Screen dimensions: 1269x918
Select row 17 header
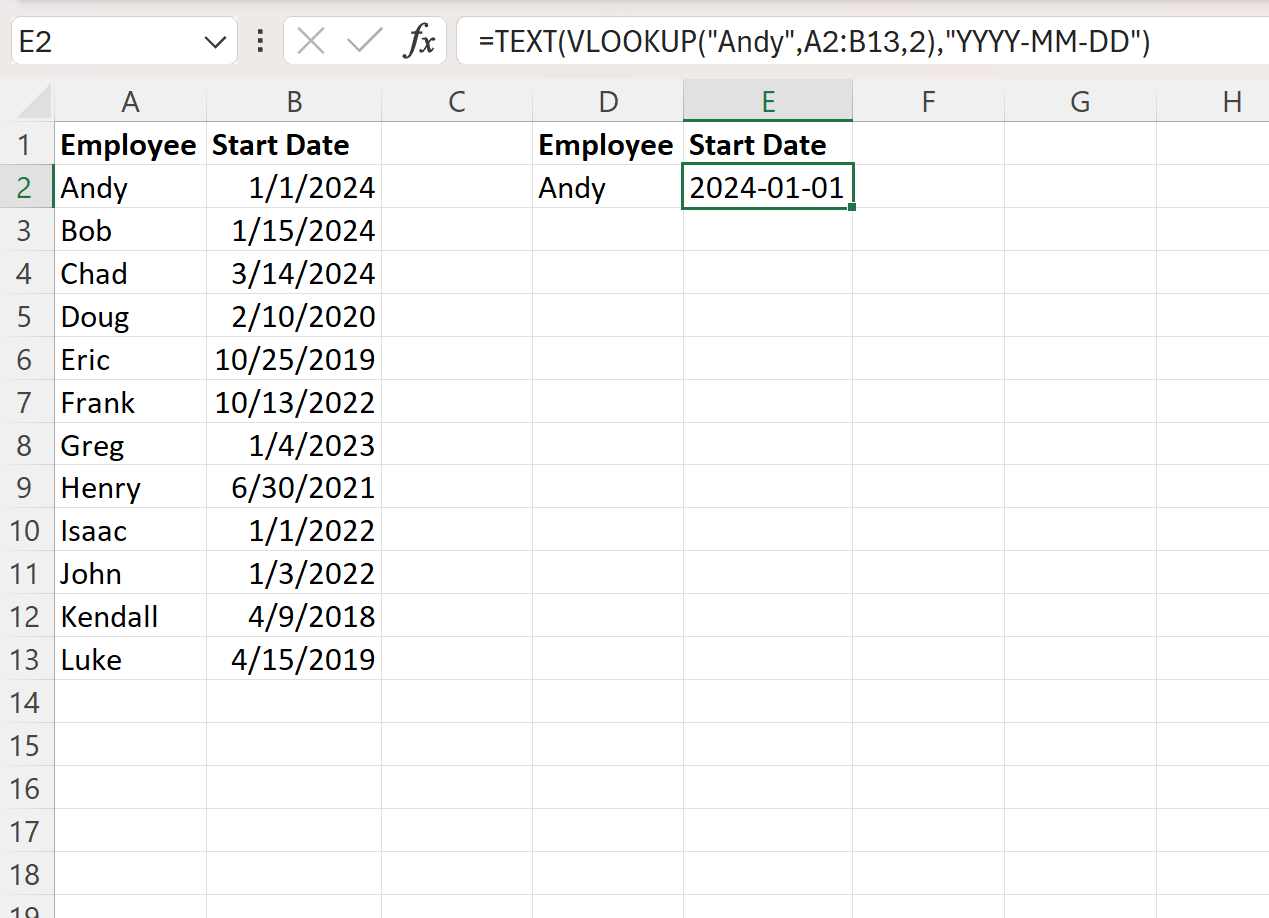27,832
